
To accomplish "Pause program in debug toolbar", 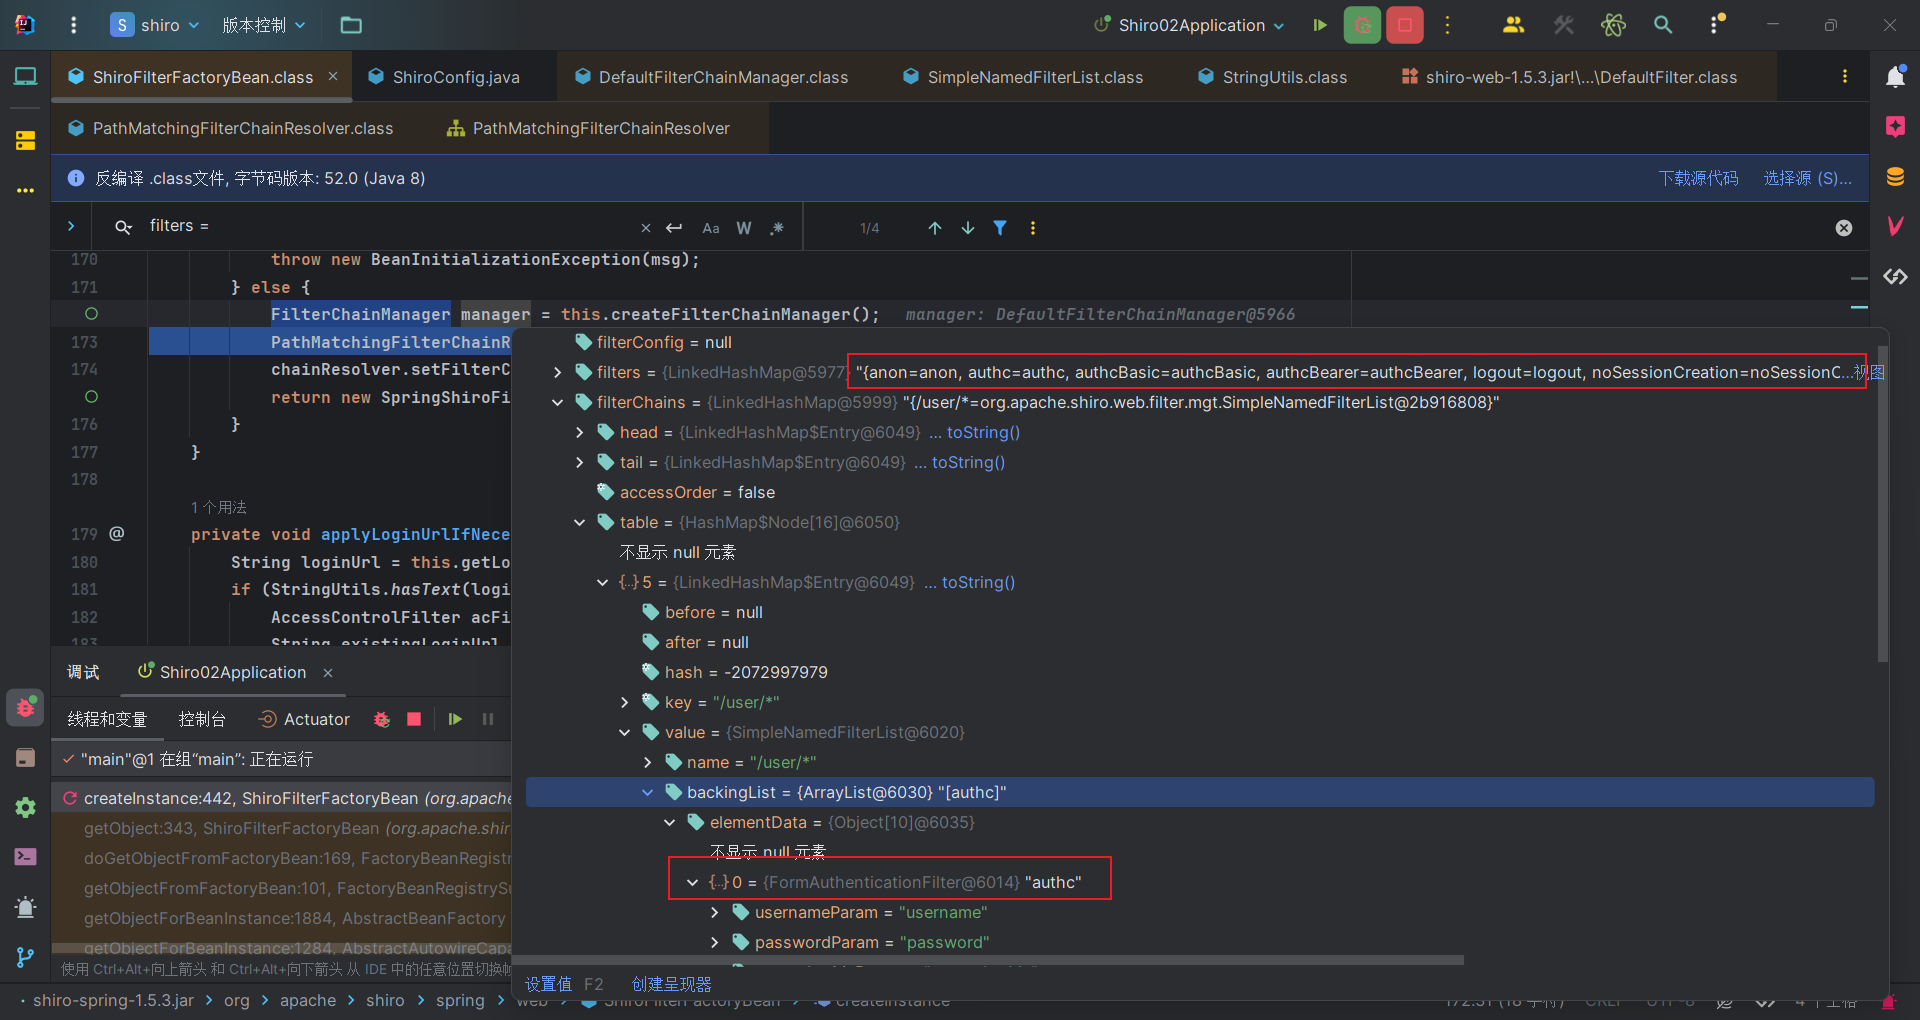I will 488,719.
